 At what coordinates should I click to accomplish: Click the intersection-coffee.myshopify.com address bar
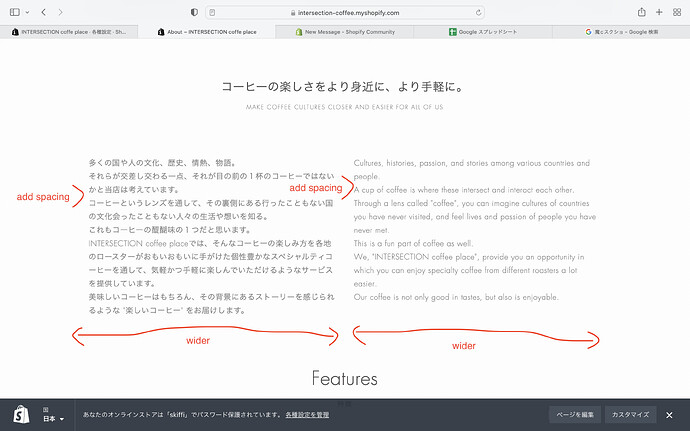[x=345, y=13]
